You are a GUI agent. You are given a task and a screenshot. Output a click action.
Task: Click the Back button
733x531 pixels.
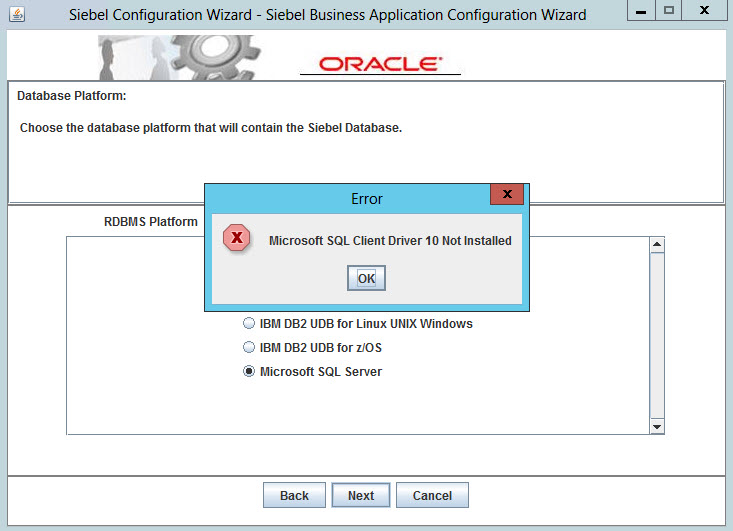click(x=294, y=495)
